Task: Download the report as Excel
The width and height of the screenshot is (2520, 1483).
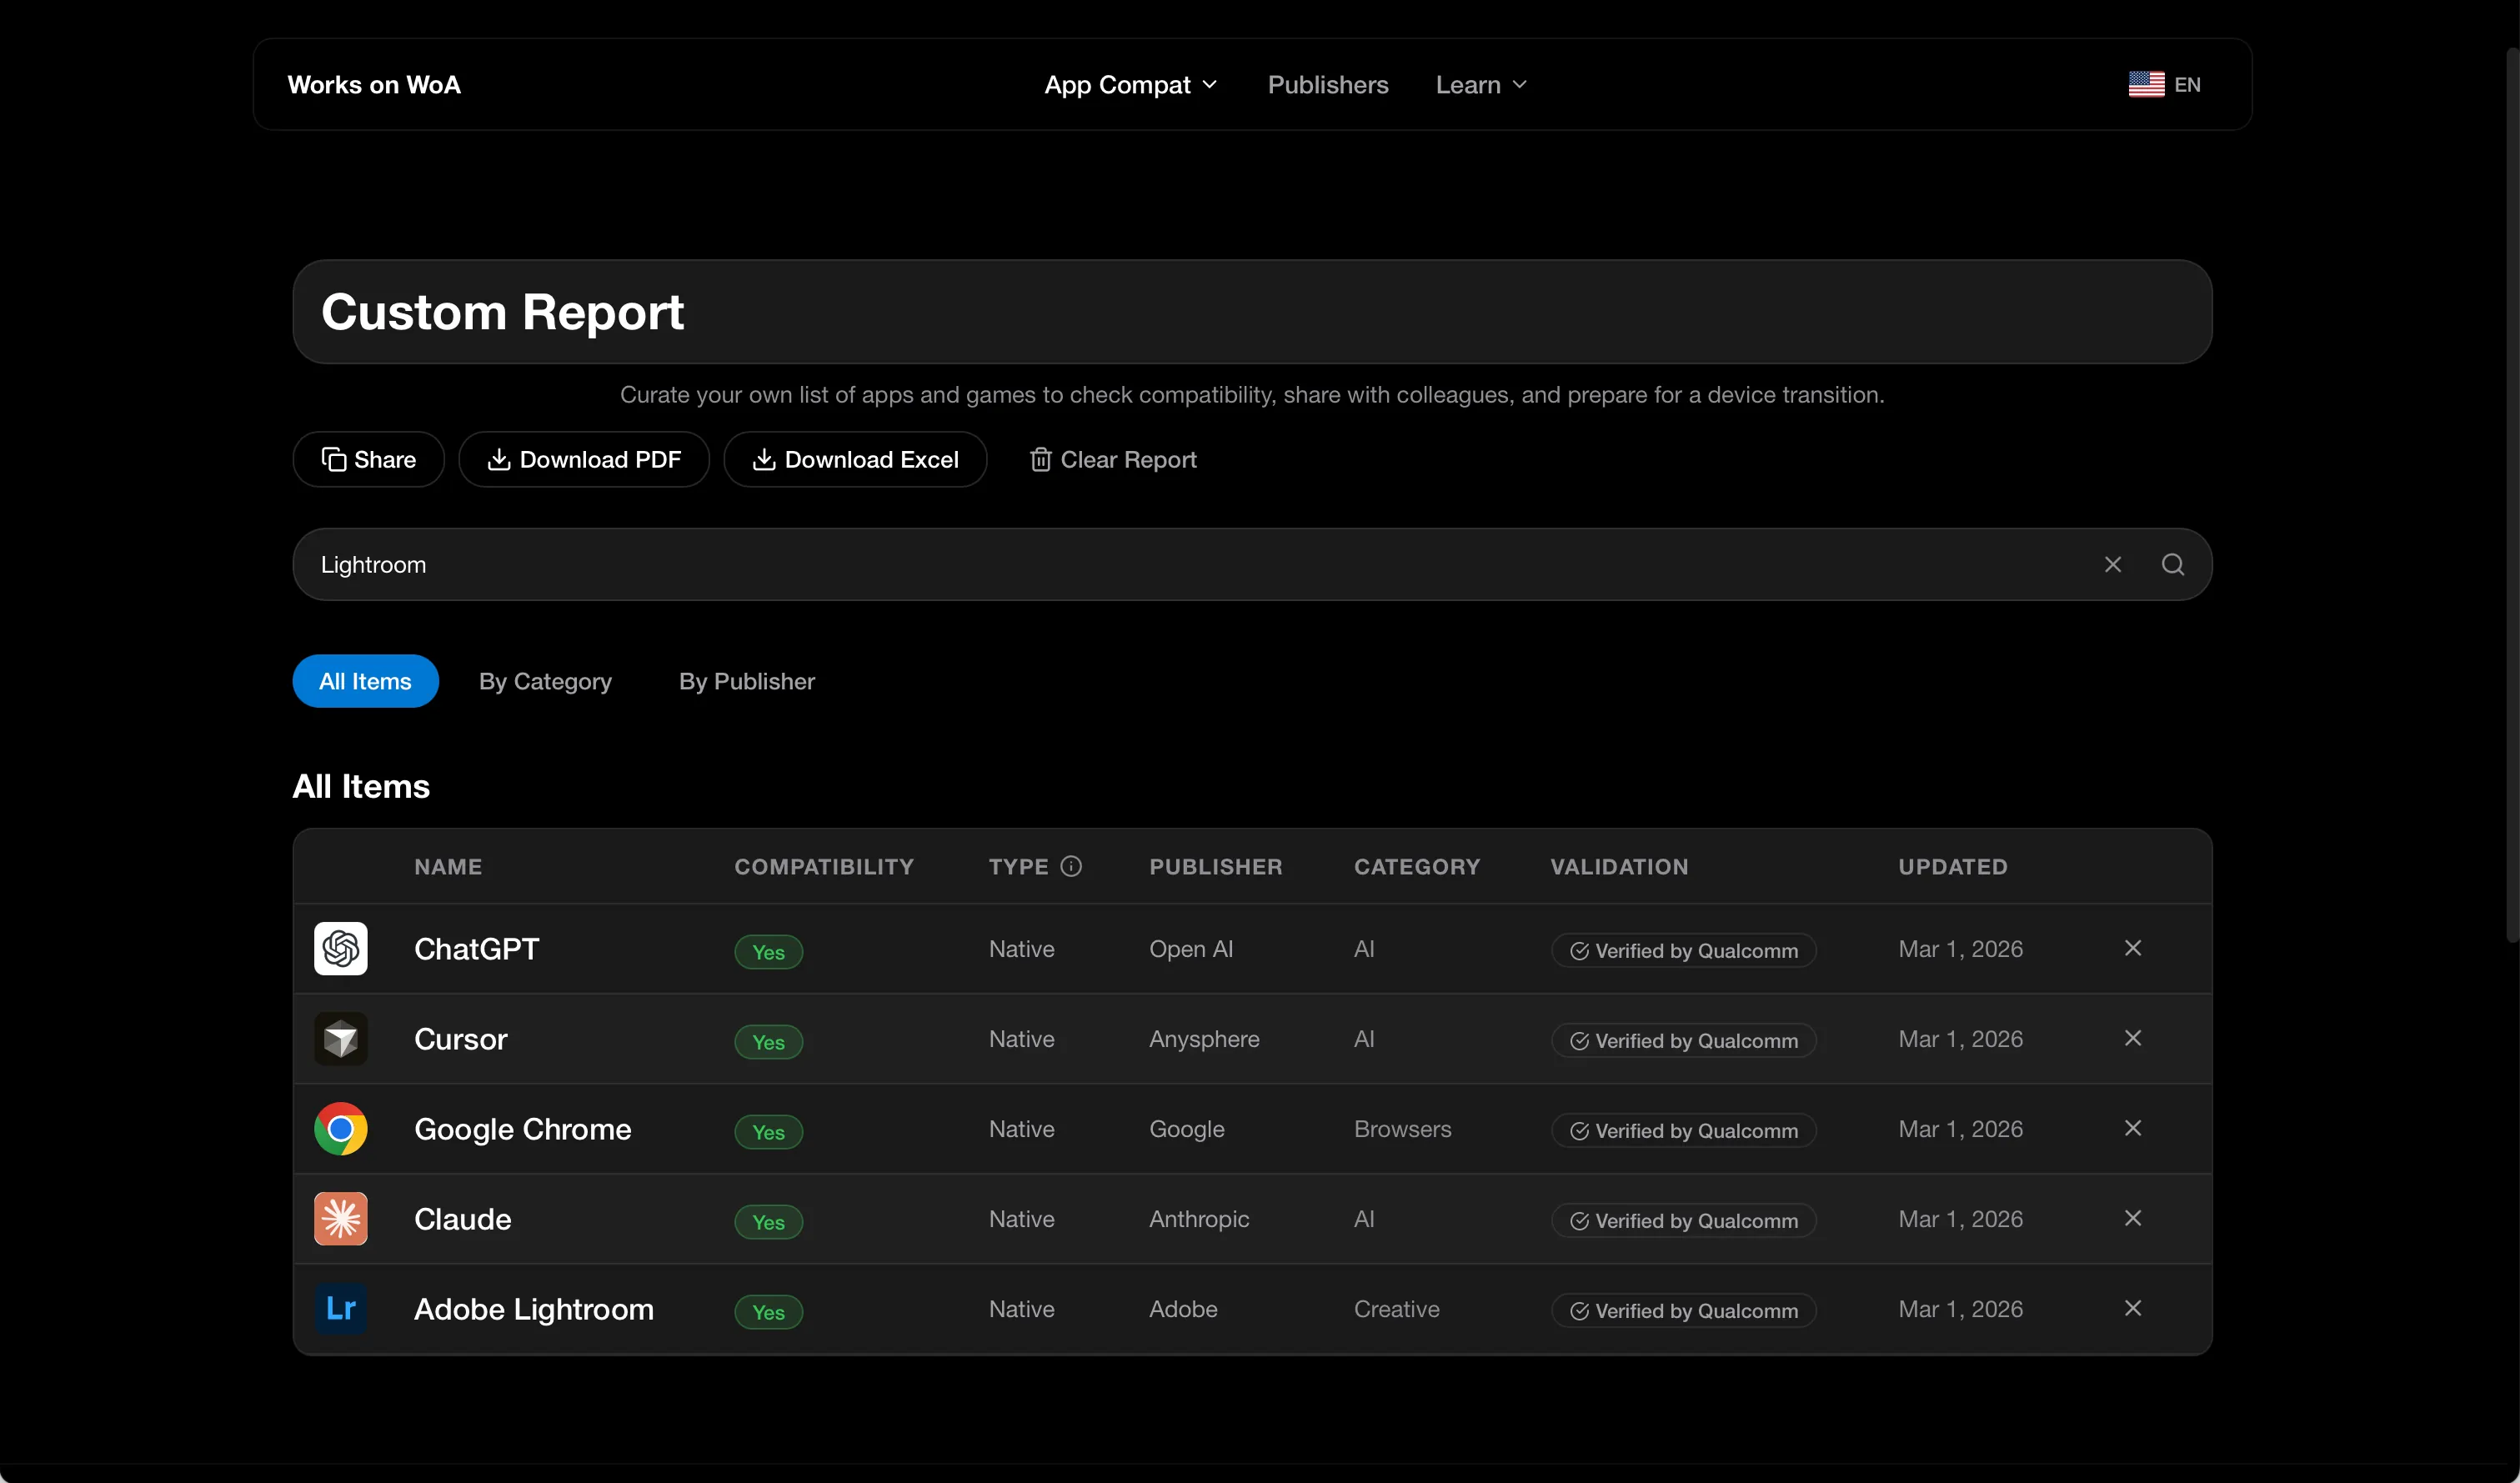Action: pyautogui.click(x=855, y=459)
